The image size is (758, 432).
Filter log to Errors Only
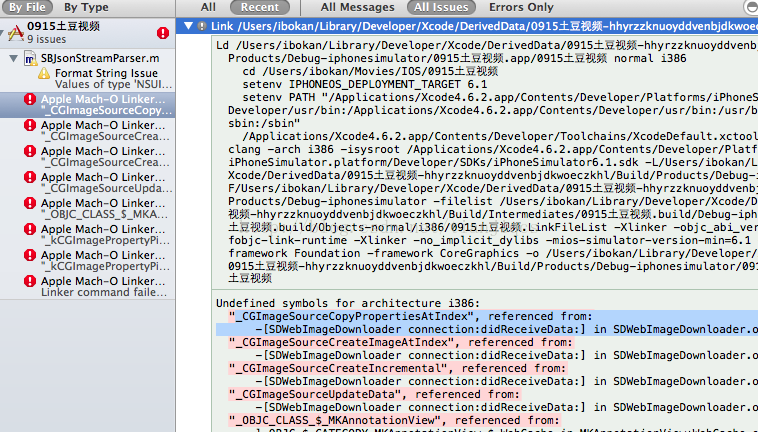click(521, 7)
